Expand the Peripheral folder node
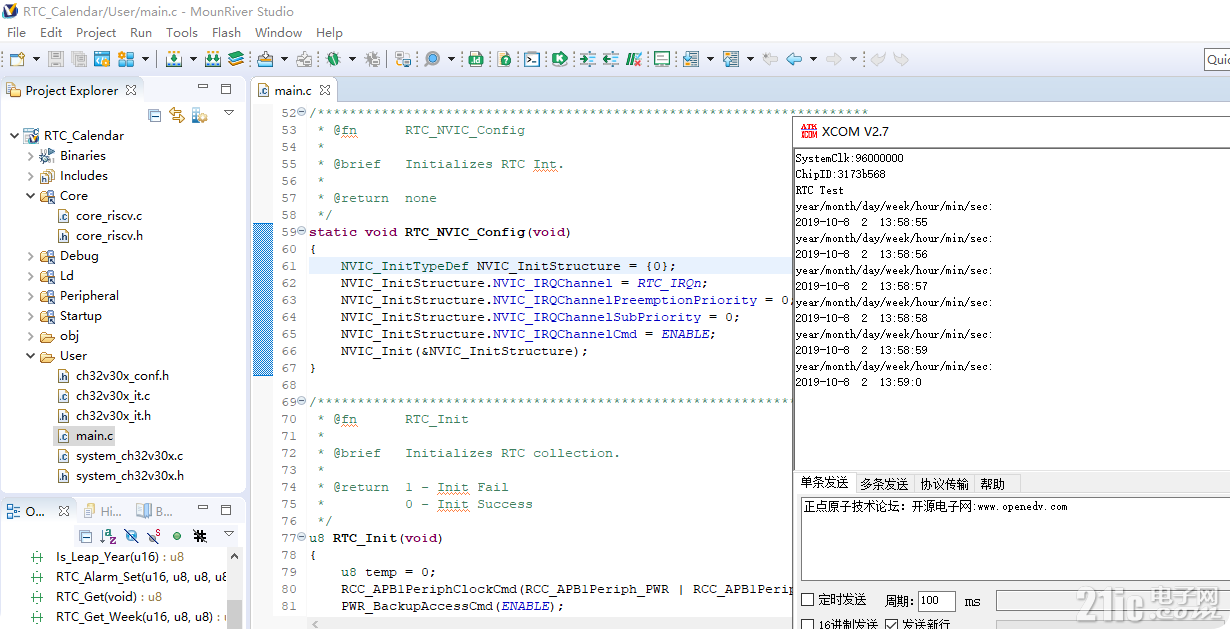 tap(30, 296)
